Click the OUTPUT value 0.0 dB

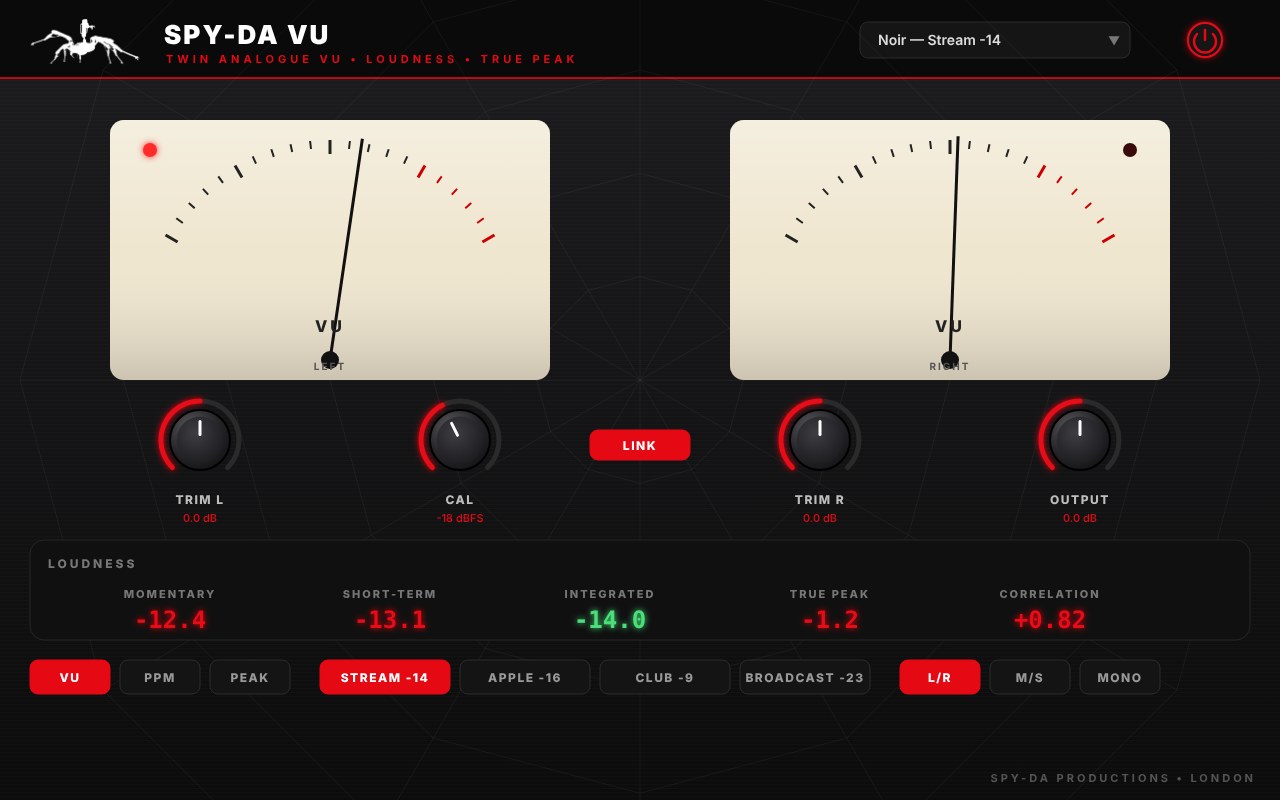tap(1080, 518)
